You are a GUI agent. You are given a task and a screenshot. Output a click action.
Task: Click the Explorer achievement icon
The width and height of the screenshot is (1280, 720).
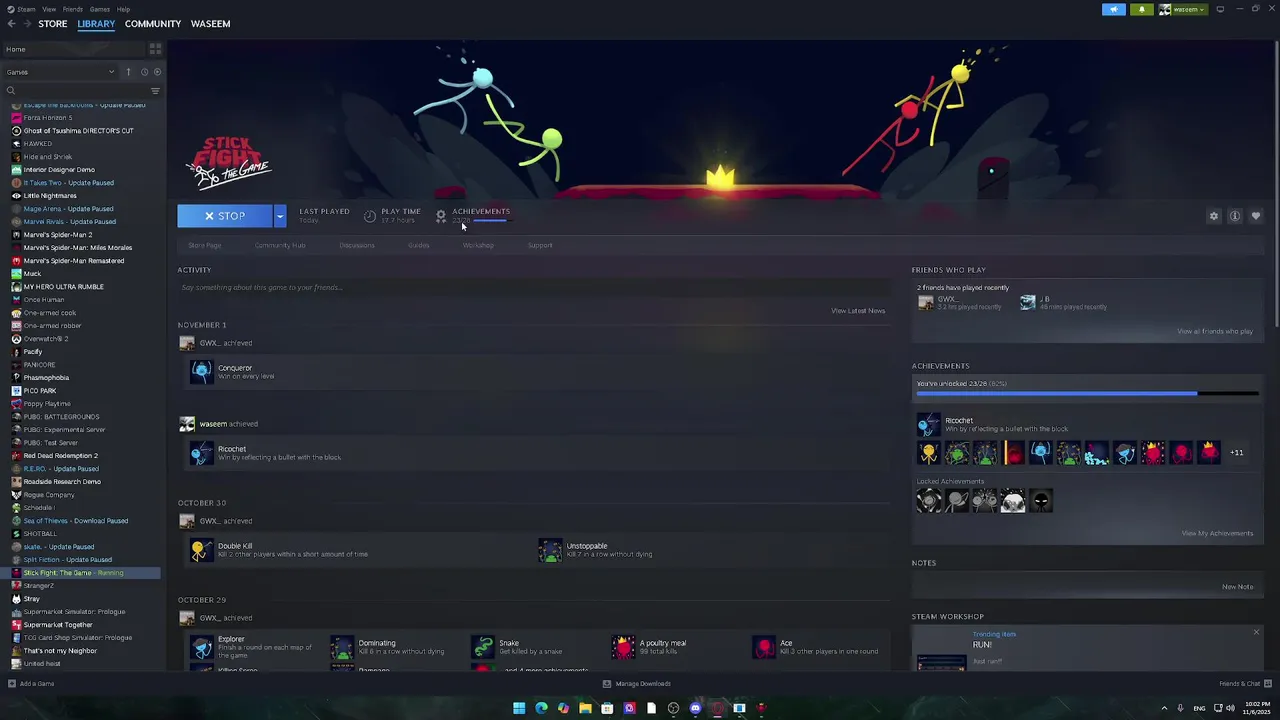202,647
